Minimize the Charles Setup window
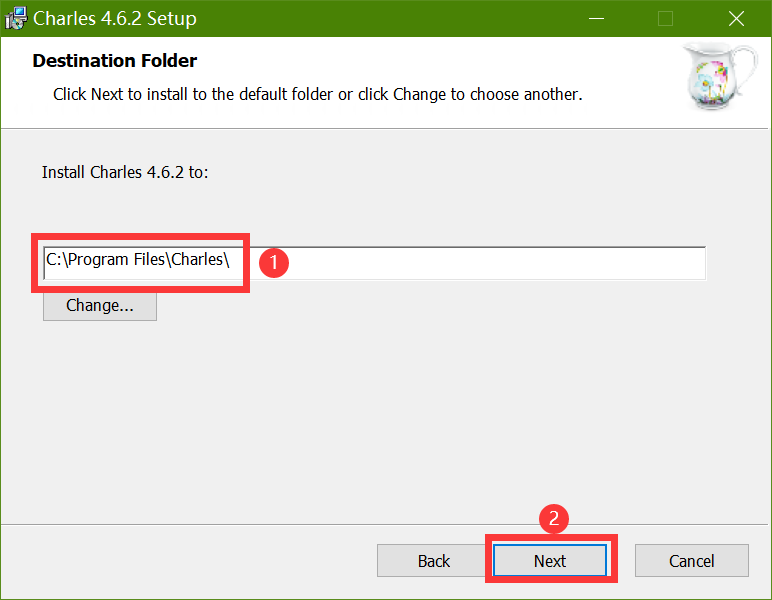The image size is (772, 600). 596,19
